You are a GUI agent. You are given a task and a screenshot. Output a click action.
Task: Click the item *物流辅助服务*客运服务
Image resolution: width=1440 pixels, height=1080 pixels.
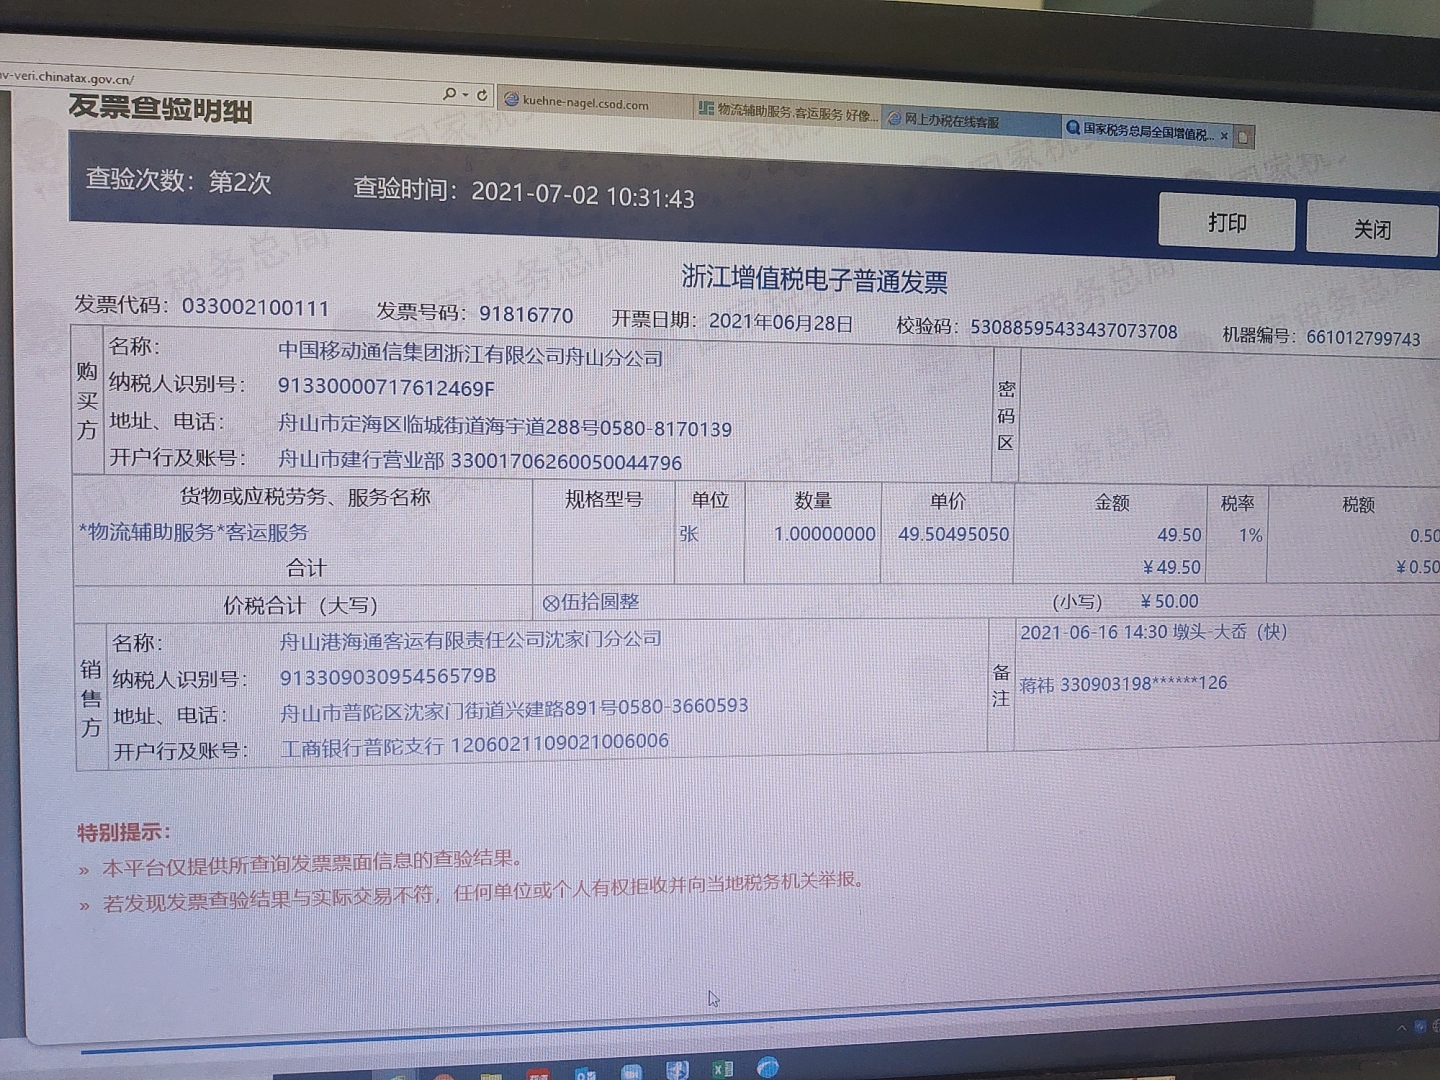click(194, 532)
